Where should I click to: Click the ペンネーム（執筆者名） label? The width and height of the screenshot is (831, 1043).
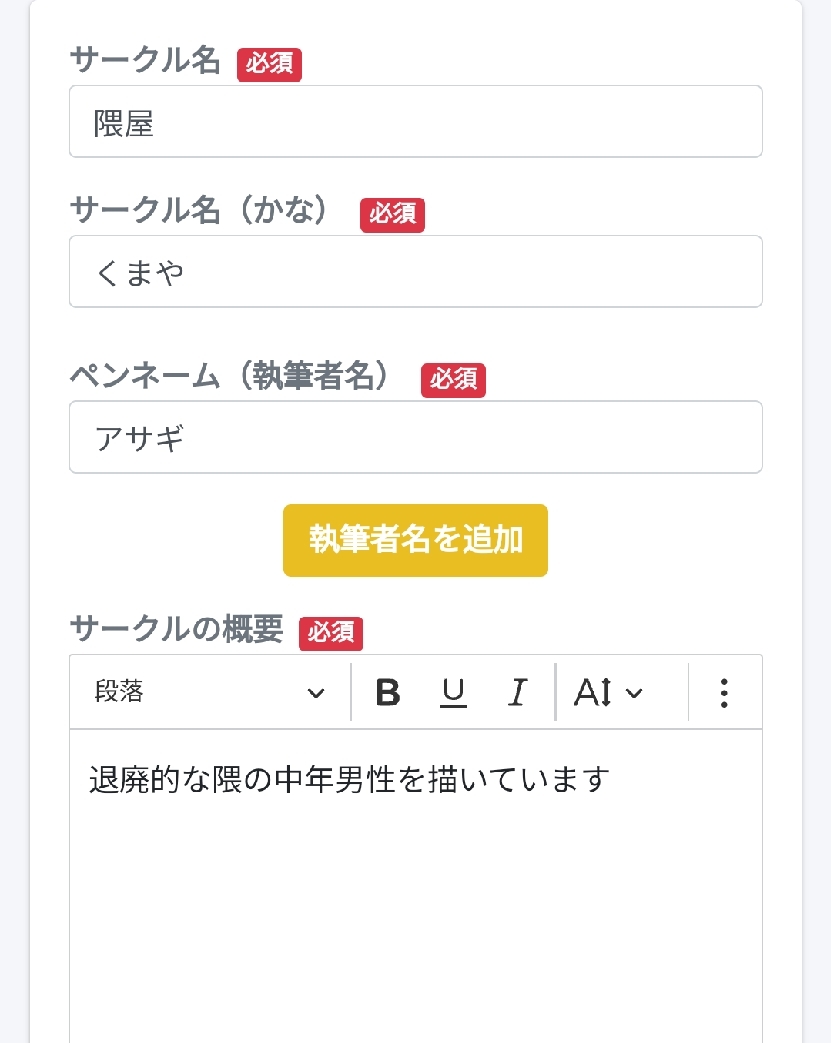229,376
